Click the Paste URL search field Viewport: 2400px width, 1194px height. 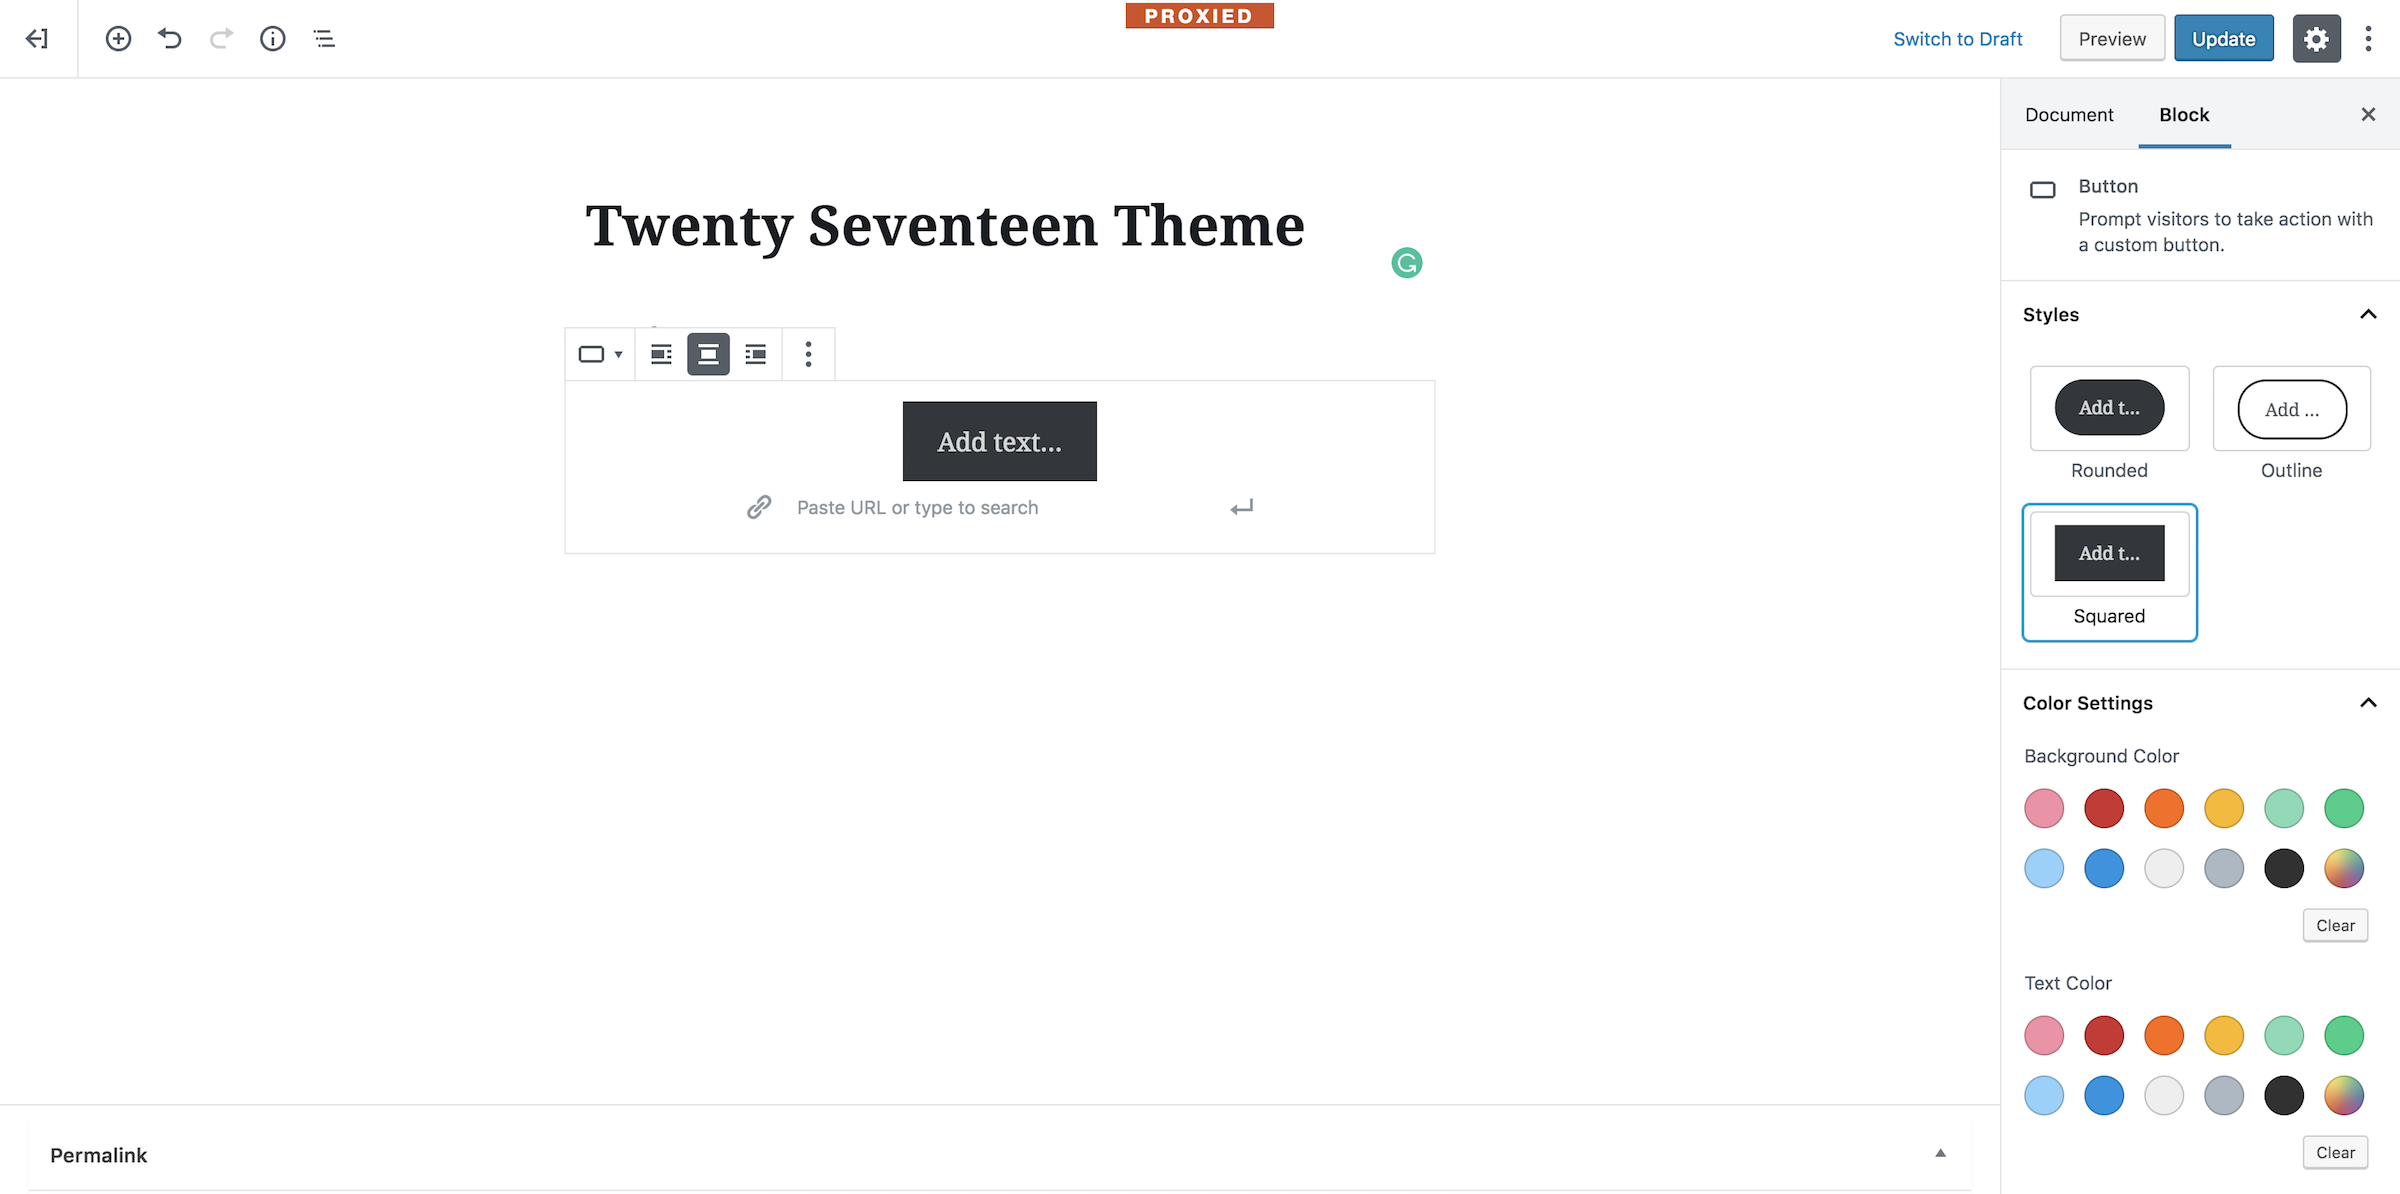pyautogui.click(x=917, y=507)
